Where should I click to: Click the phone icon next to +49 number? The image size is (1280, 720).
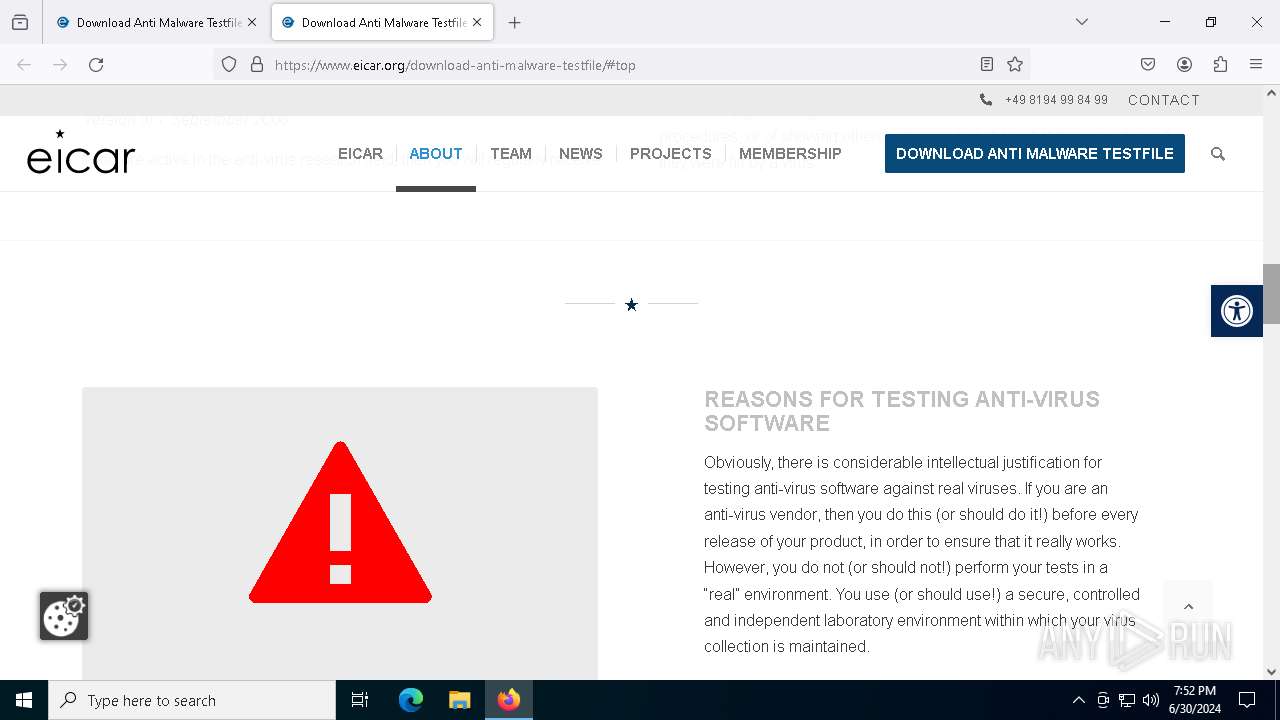[986, 100]
